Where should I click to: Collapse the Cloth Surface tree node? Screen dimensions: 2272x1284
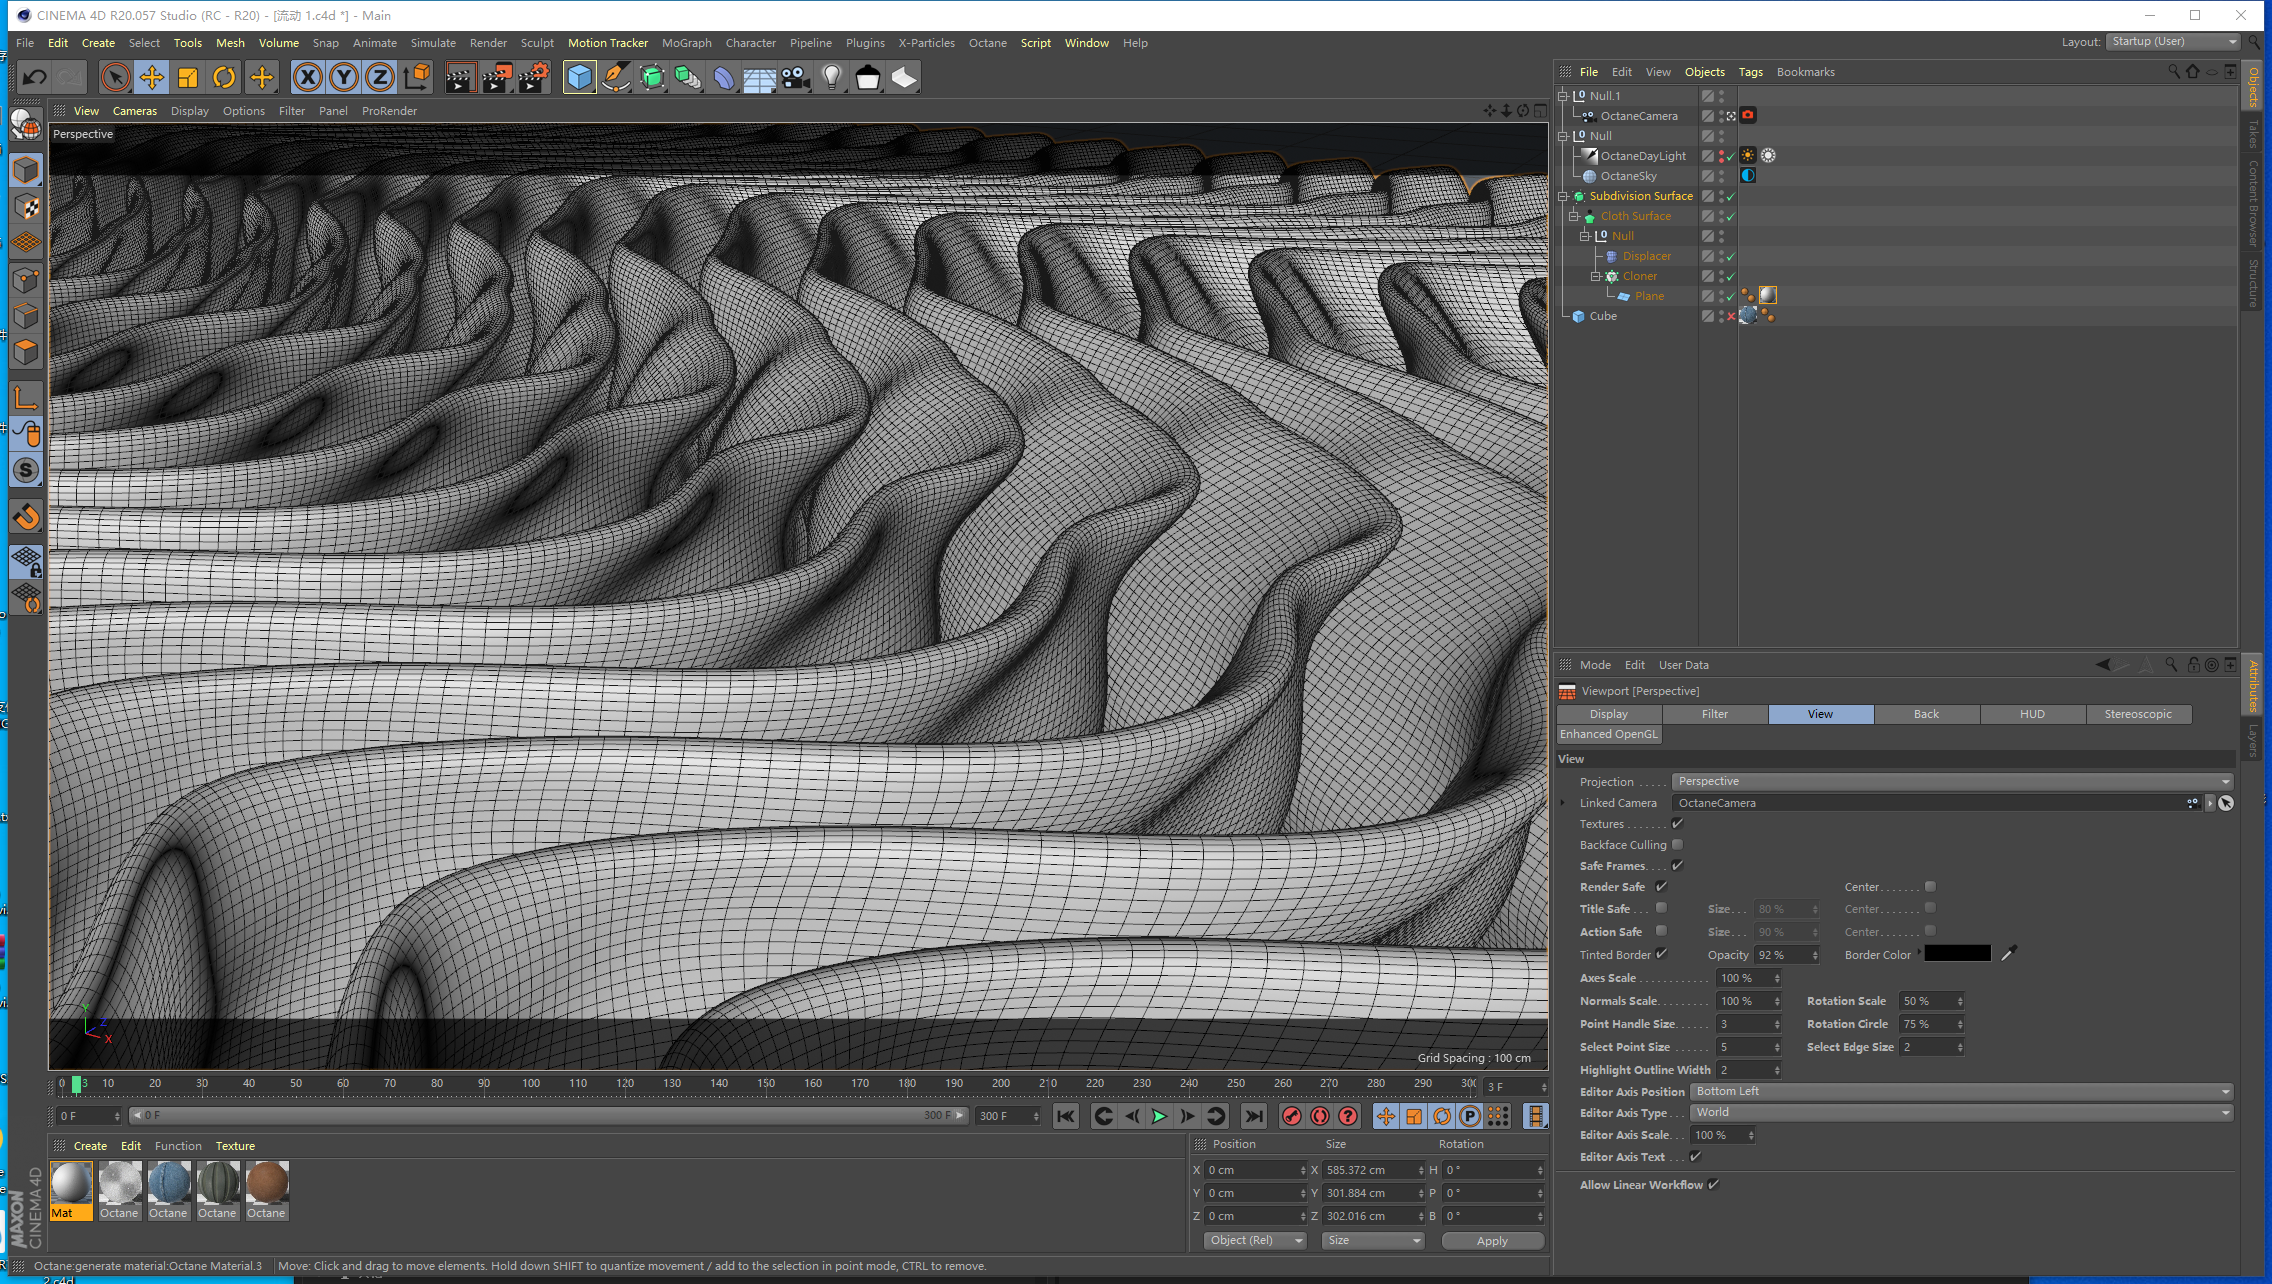click(x=1574, y=216)
